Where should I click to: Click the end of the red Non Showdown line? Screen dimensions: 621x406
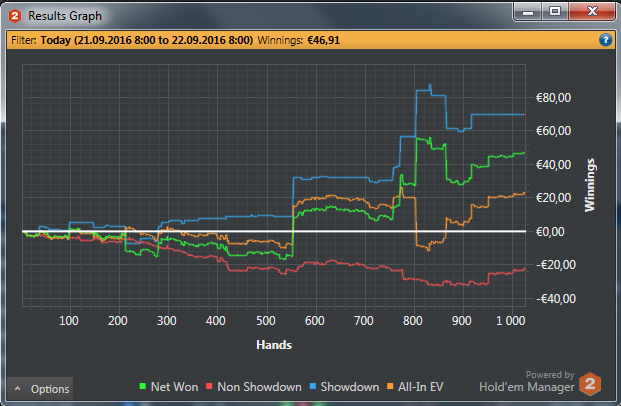click(x=524, y=269)
